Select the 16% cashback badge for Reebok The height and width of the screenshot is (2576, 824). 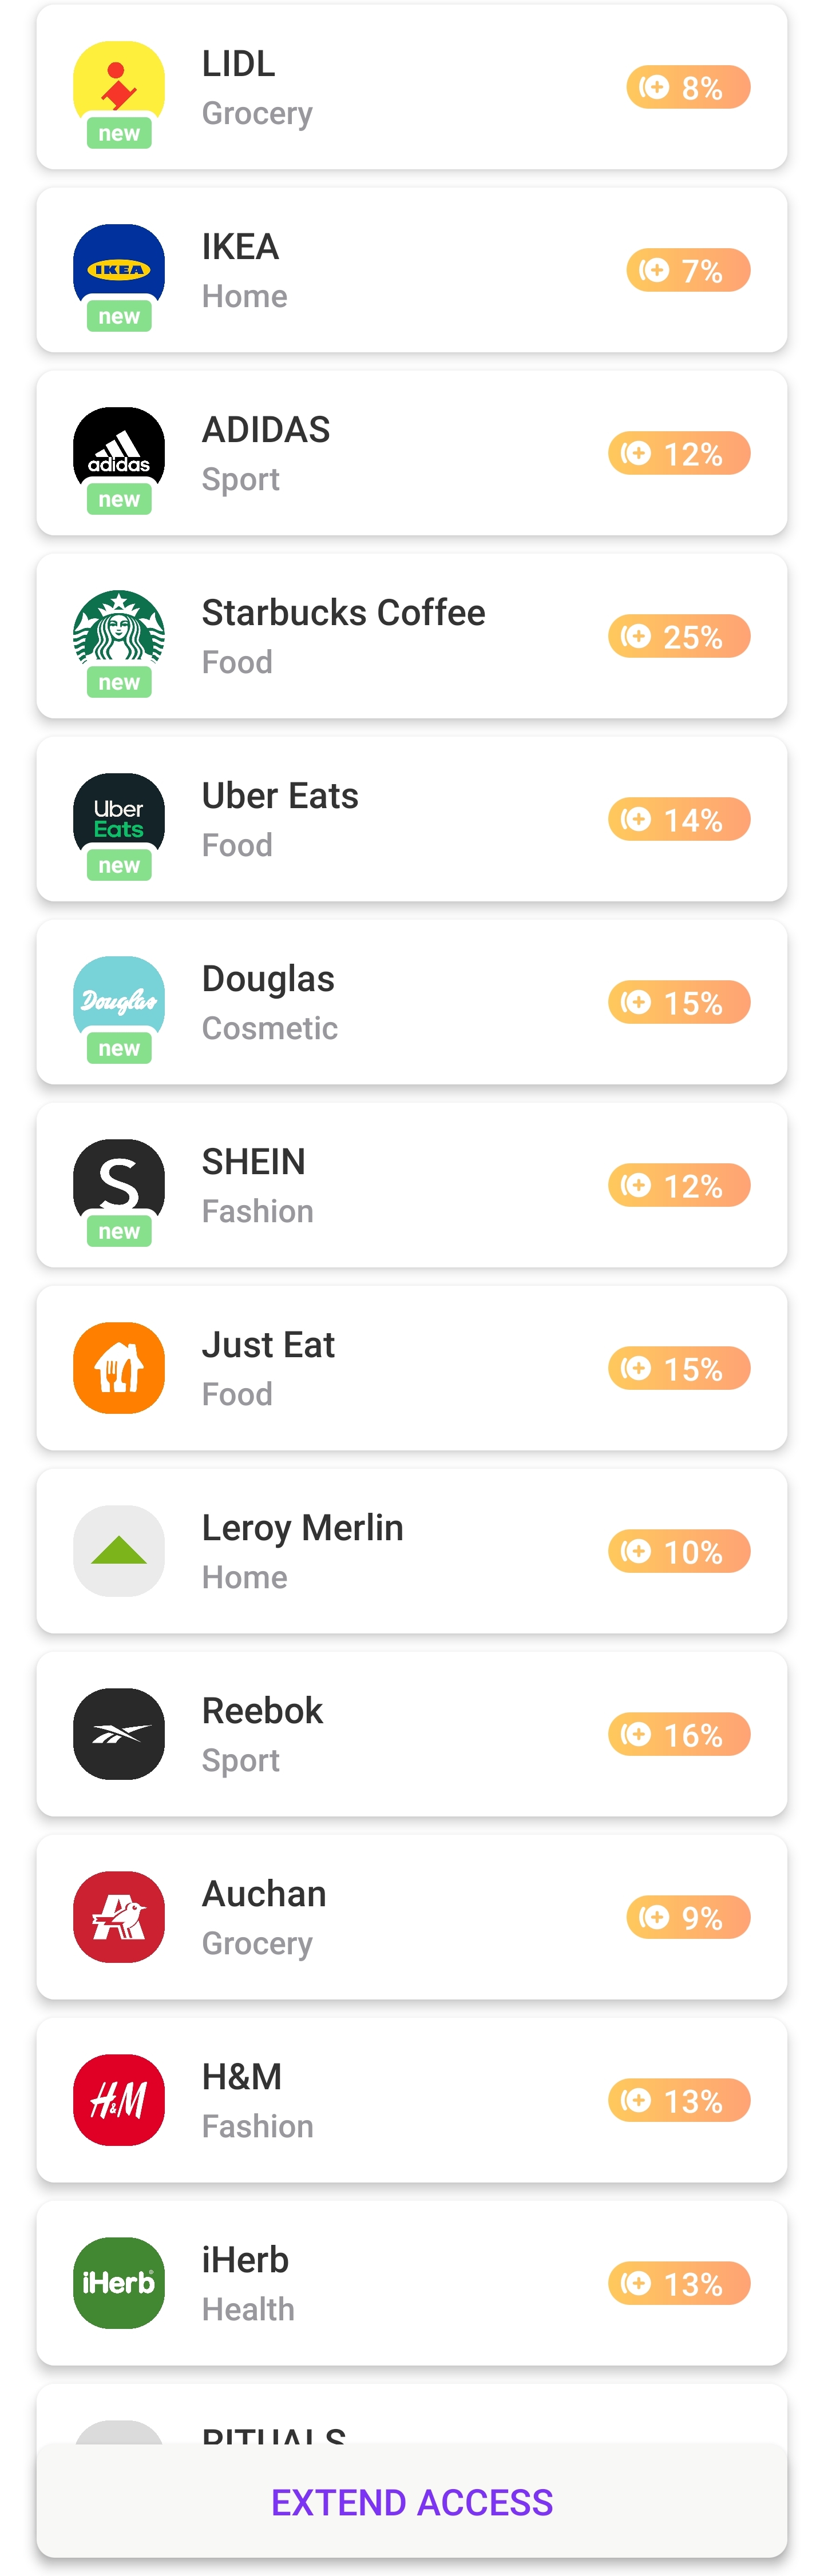679,1734
